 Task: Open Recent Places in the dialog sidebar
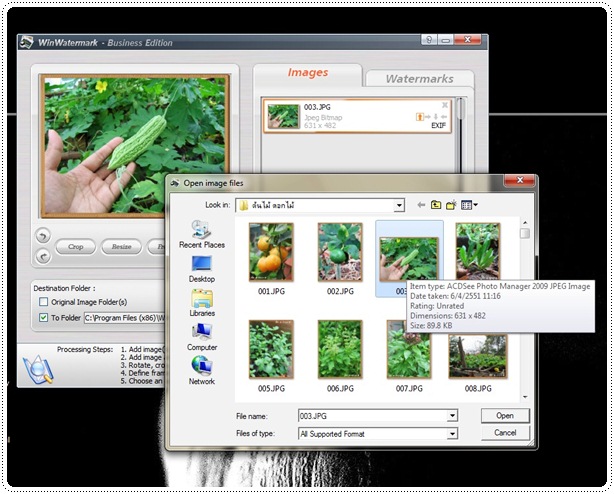[x=202, y=234]
